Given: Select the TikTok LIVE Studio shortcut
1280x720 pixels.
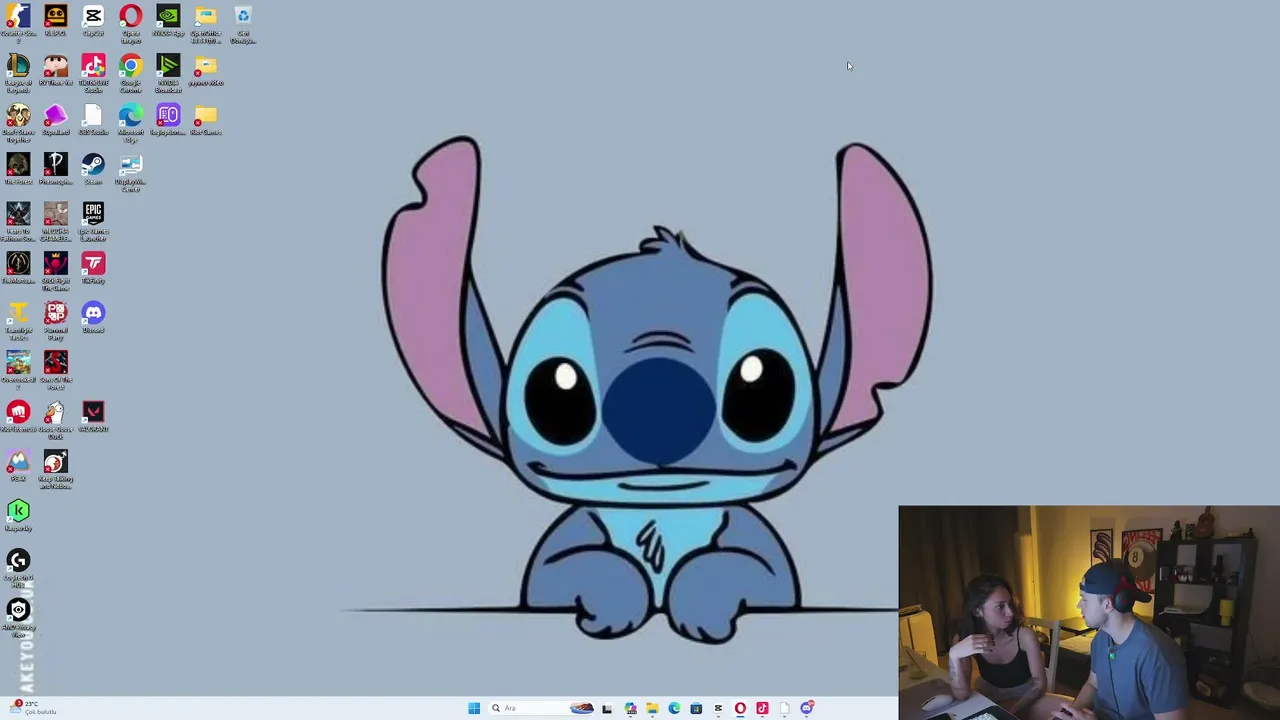Looking at the screenshot, I should point(93,74).
